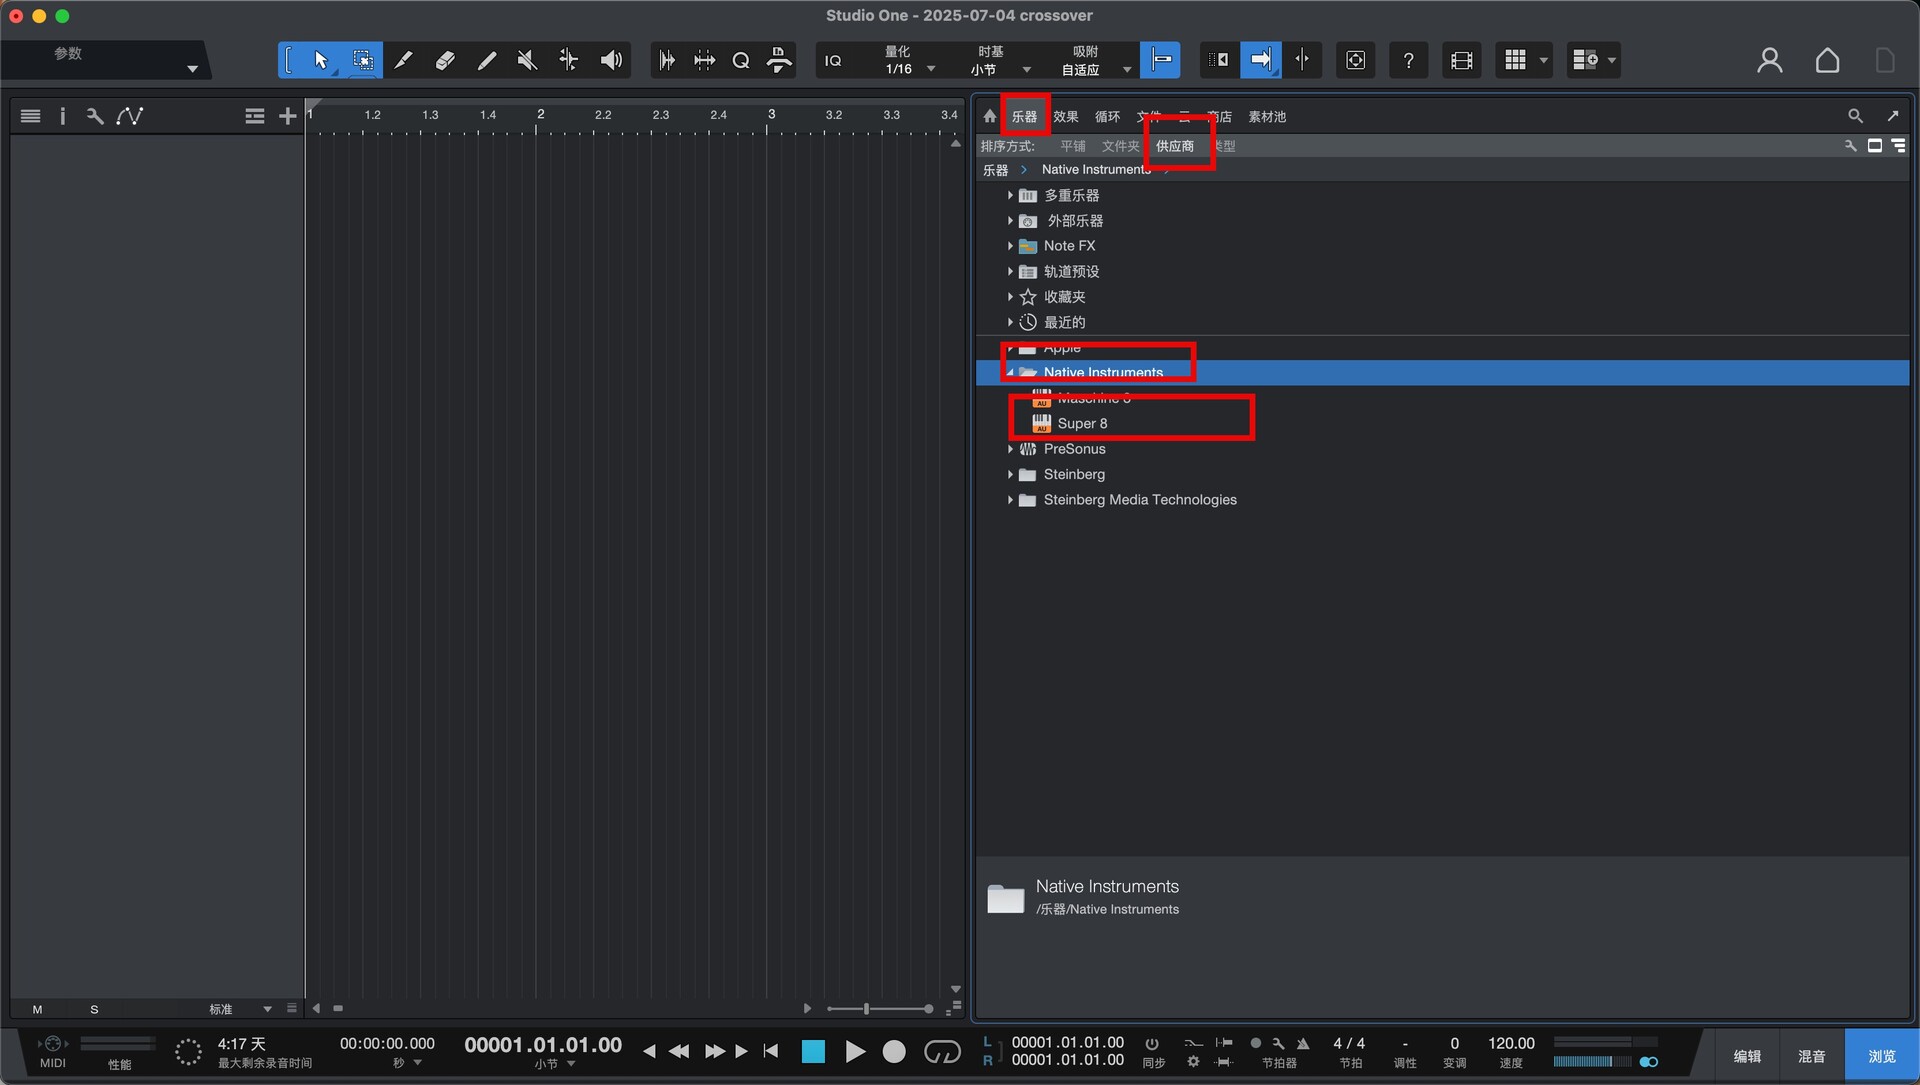Expand the 轨道预设 folder
This screenshot has height=1085, width=1920.
point(1010,271)
